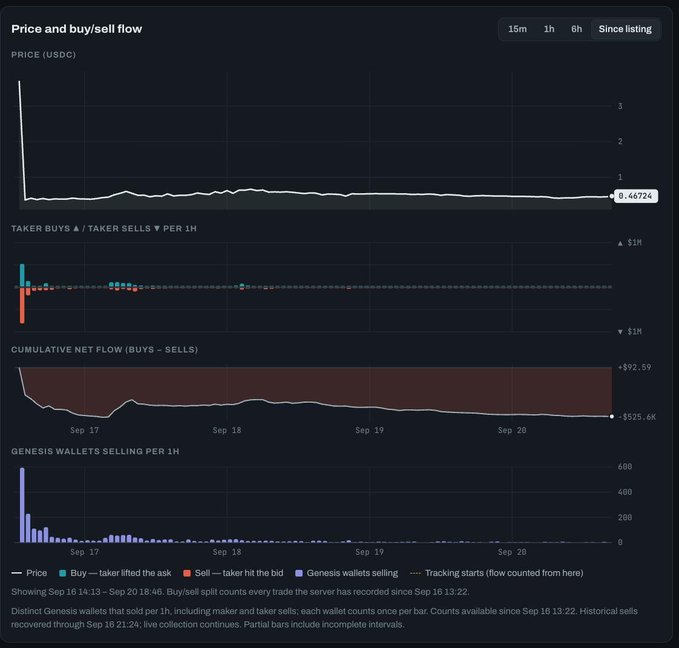This screenshot has height=648, width=679.
Task: Click the Sep 18 label under net flow chart
Action: 227,430
